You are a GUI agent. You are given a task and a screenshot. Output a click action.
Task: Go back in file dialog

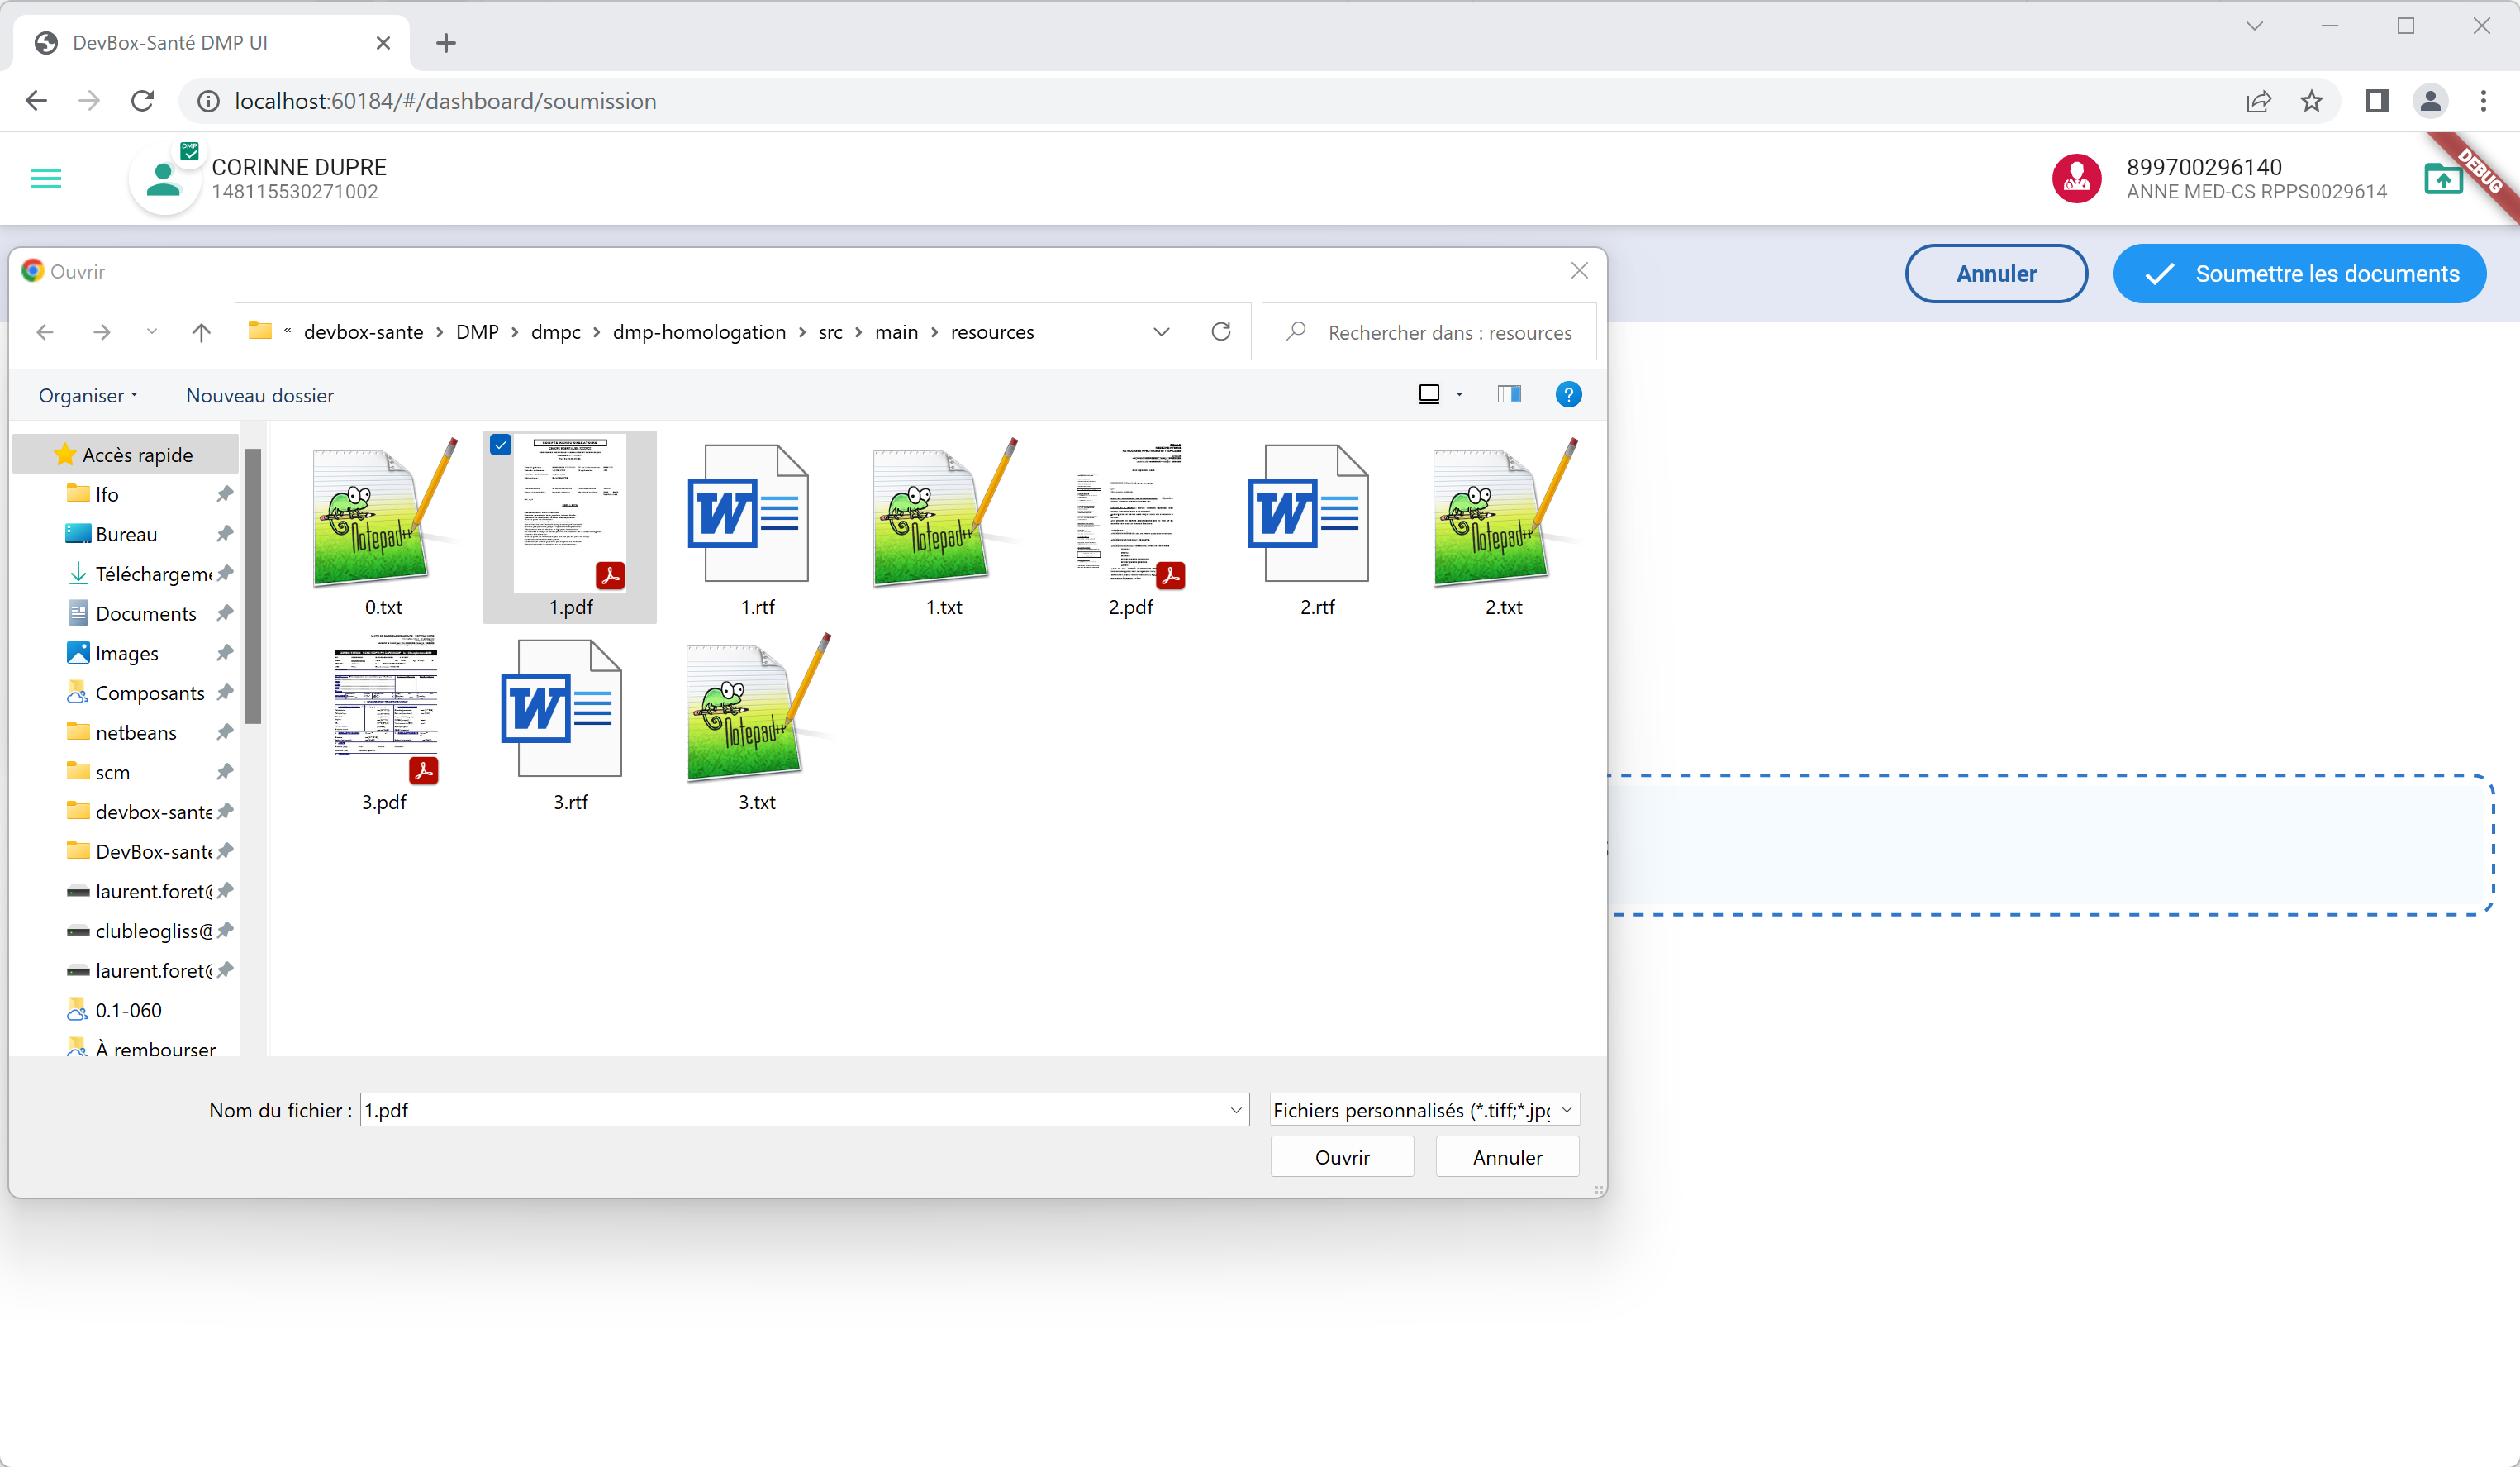click(x=45, y=332)
